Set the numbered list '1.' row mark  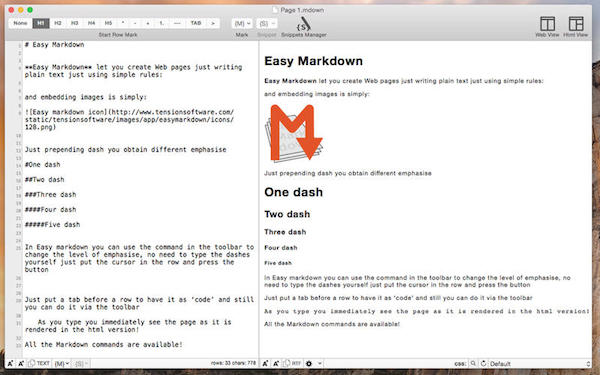point(161,23)
